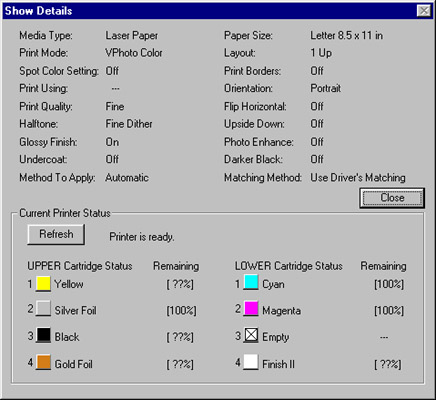Click the Empty cartridge slot icon
Image resolution: width=436 pixels, height=400 pixels.
click(x=251, y=335)
